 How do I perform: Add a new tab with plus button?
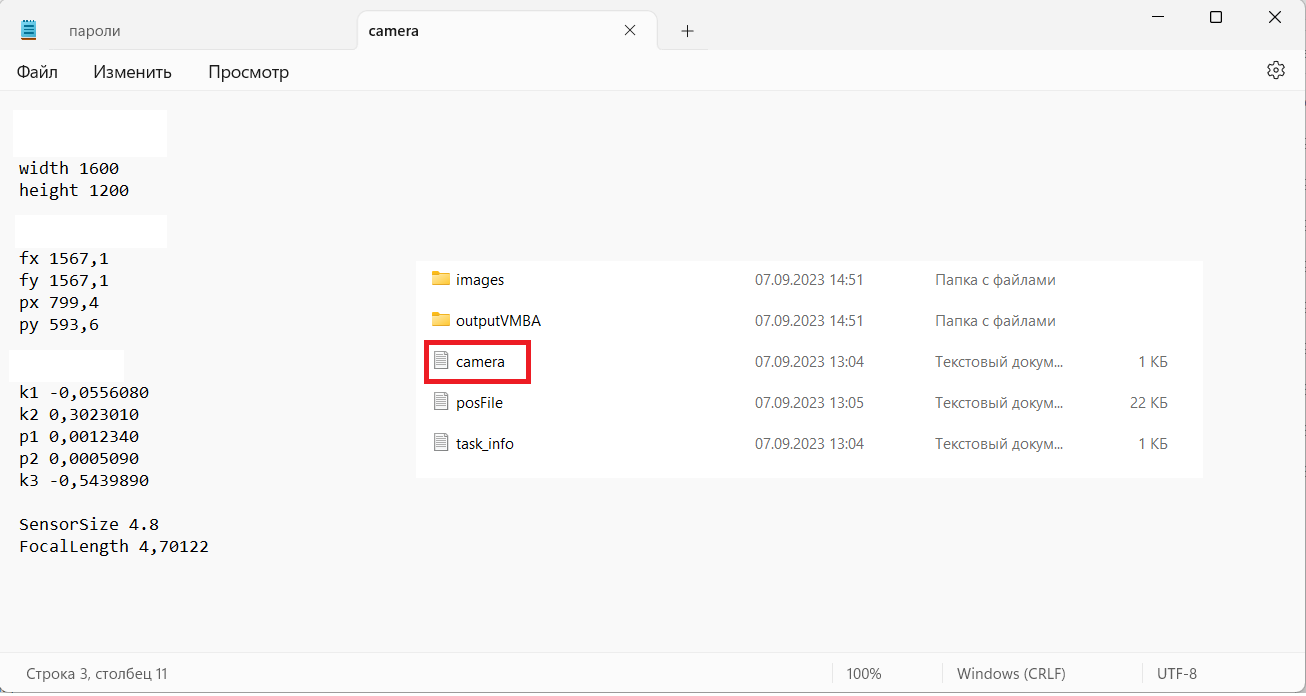coord(687,31)
